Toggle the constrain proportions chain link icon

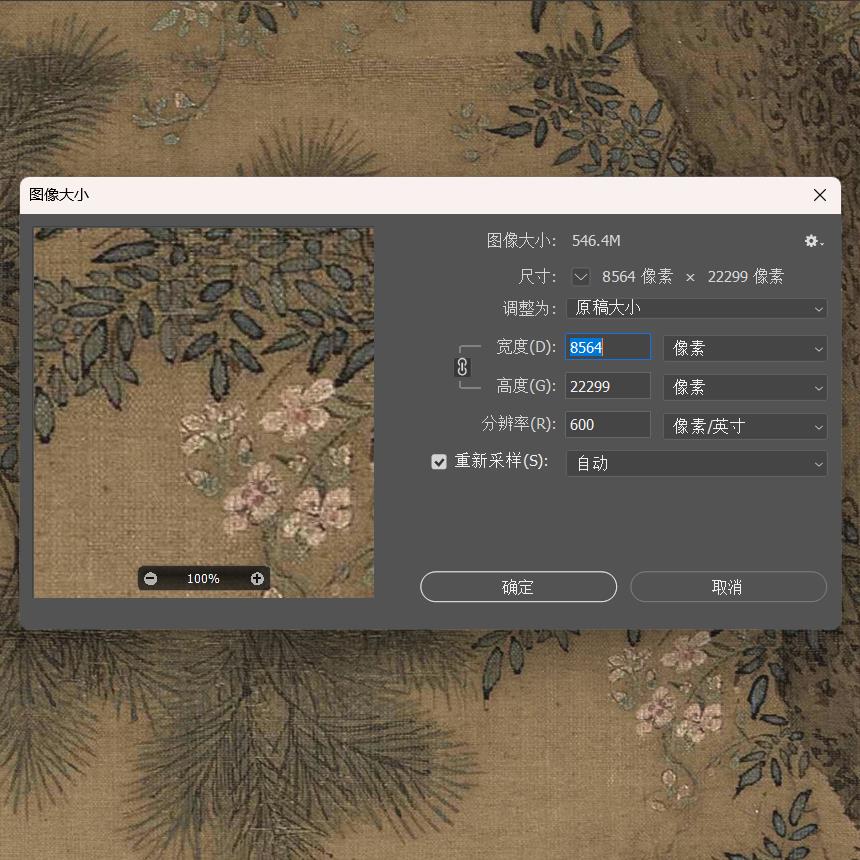point(462,367)
